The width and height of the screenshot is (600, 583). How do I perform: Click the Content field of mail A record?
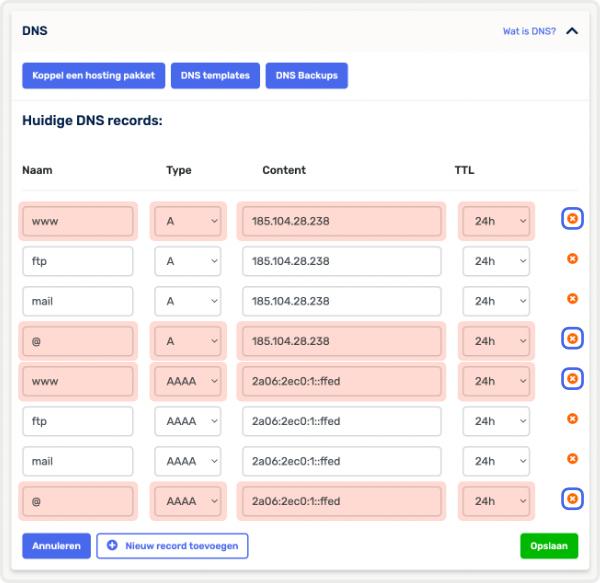[x=341, y=301]
